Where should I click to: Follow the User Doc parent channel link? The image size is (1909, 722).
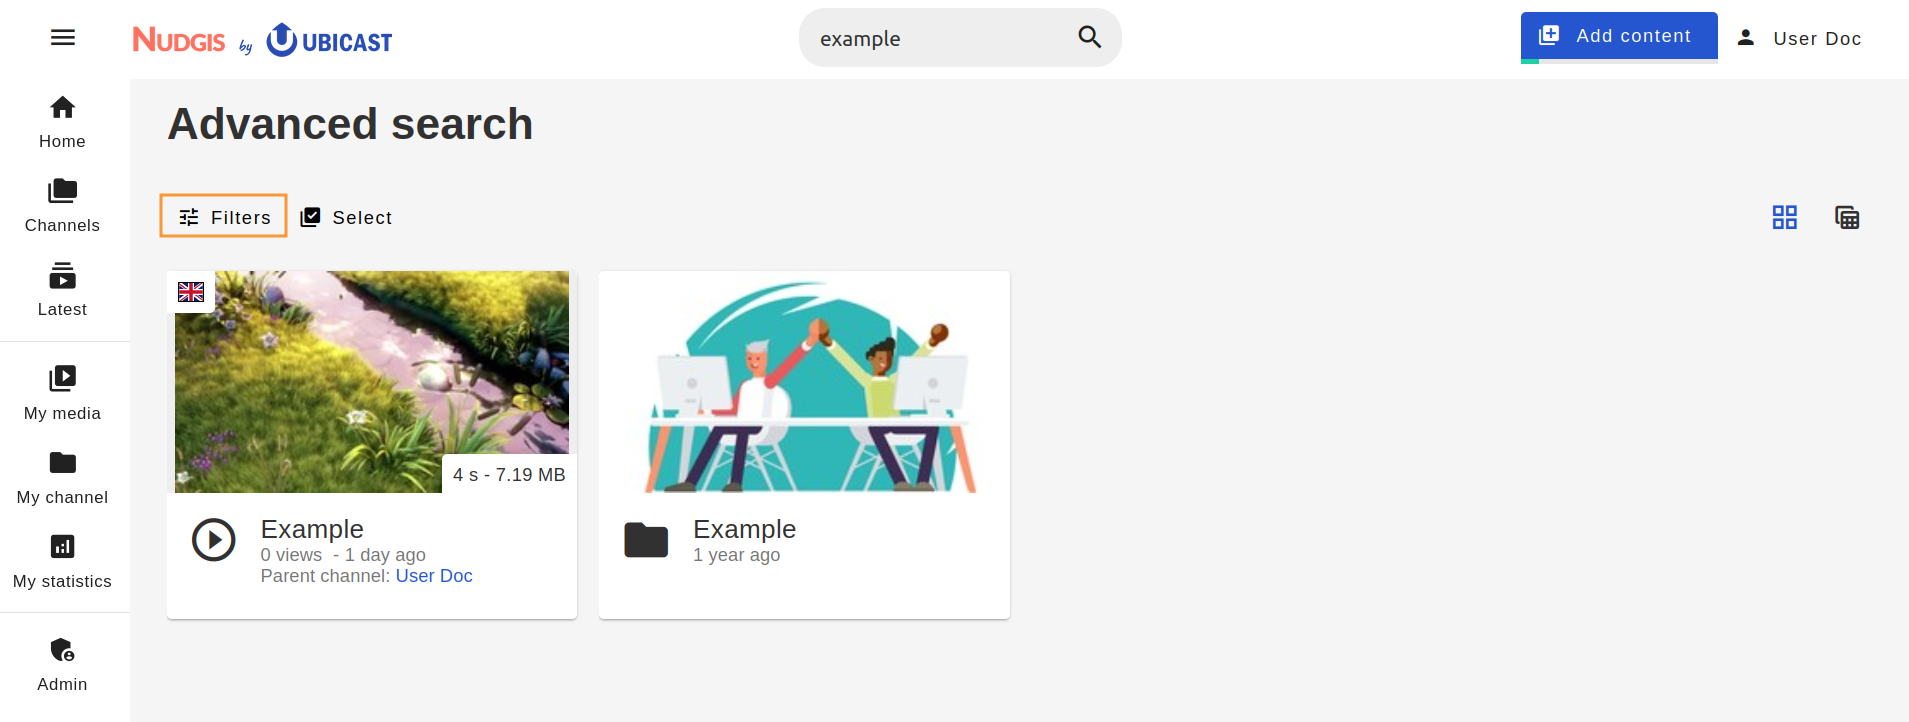(434, 576)
